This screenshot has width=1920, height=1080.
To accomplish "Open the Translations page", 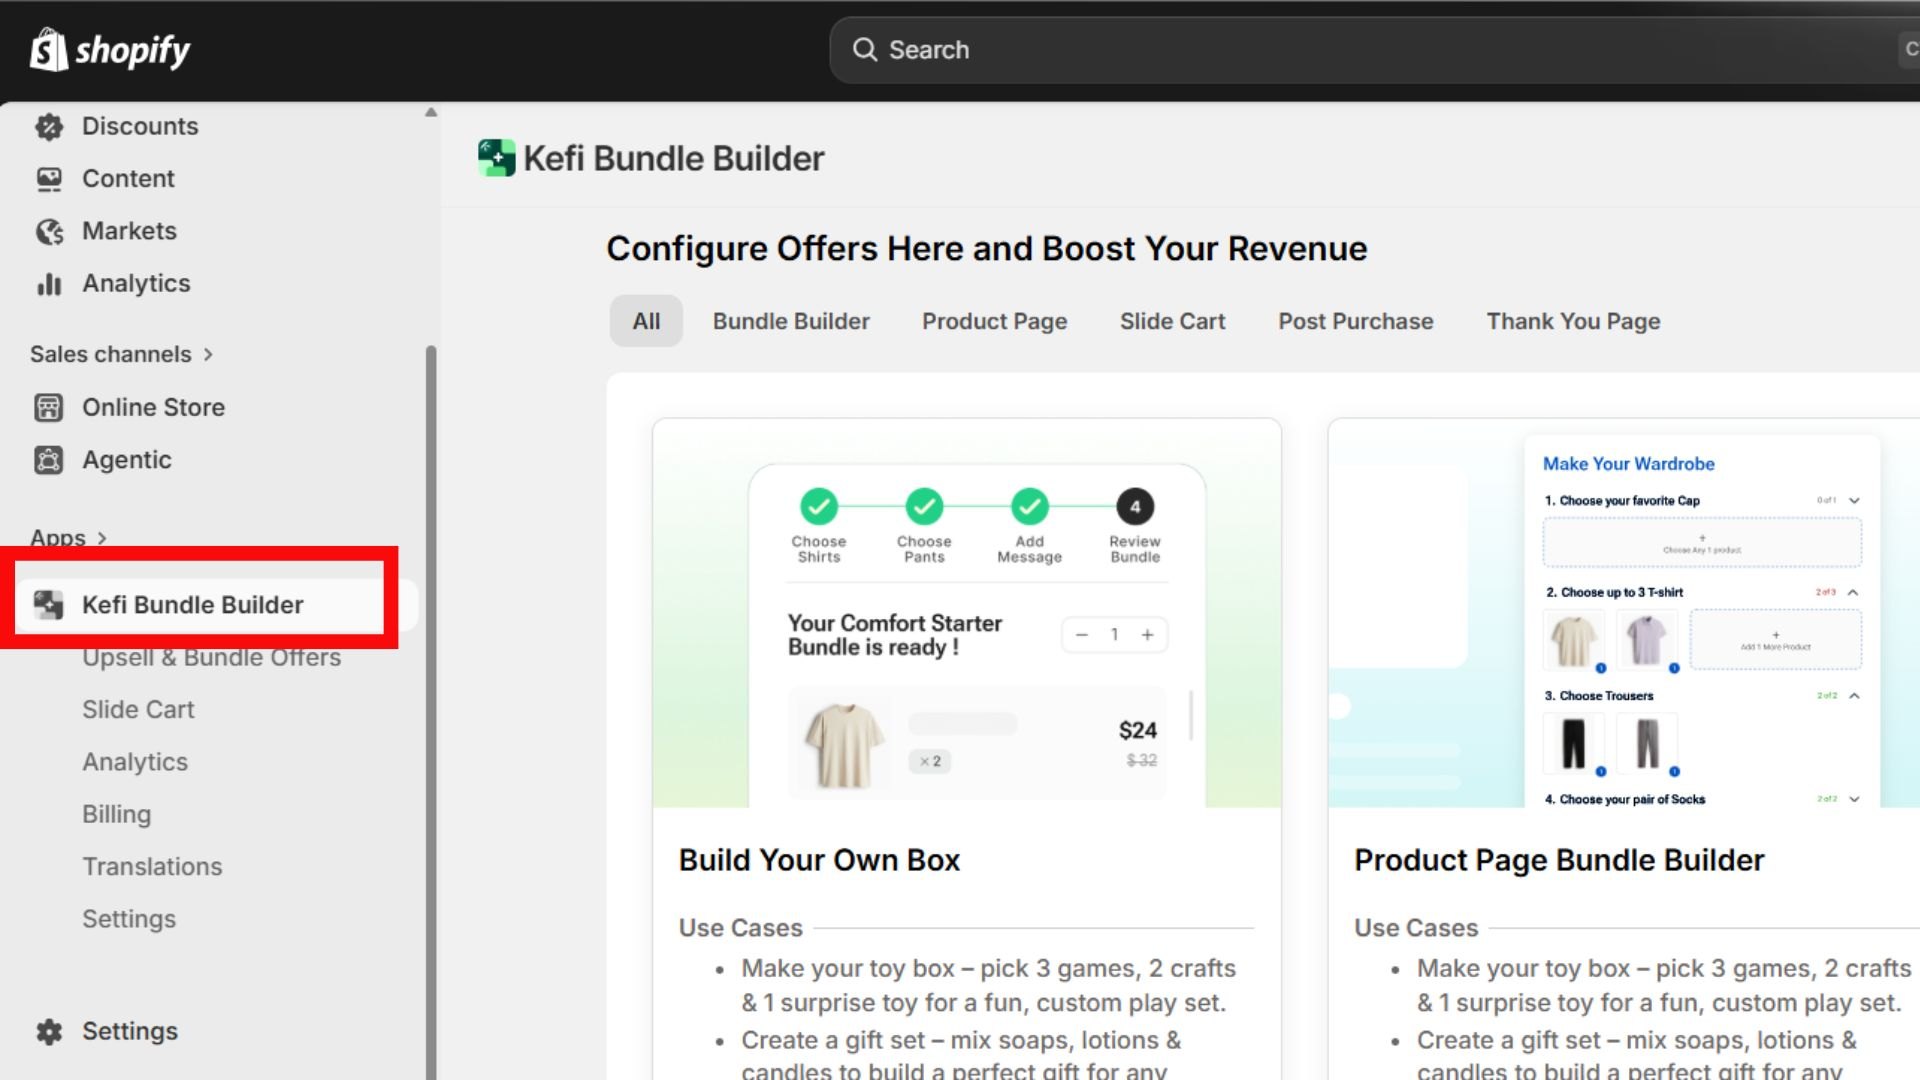I will coord(152,867).
